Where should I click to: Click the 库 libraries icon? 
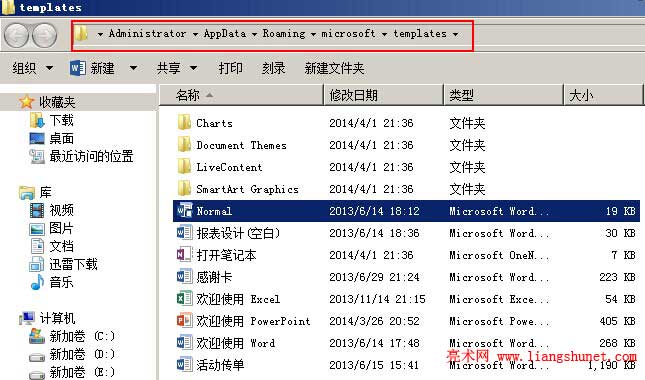coord(27,192)
